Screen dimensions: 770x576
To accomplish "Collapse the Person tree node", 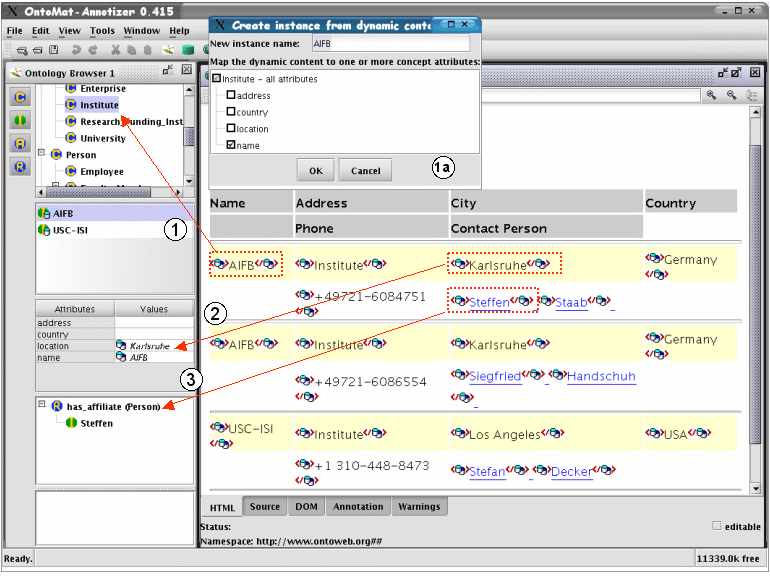I will tap(42, 153).
